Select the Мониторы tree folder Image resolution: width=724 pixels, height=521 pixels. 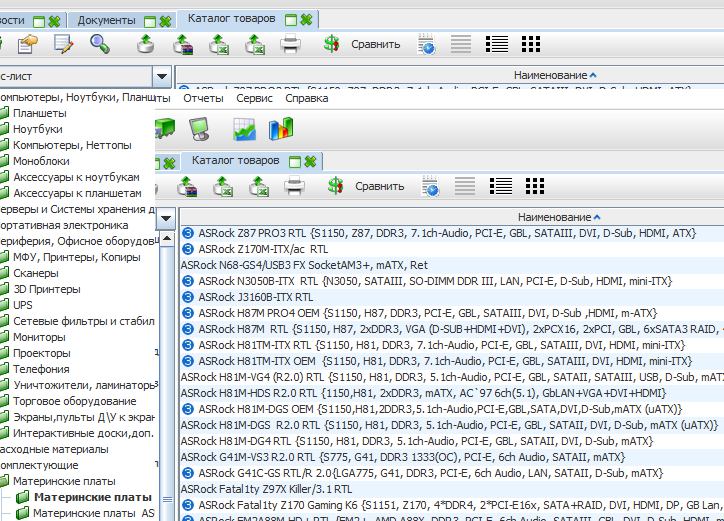click(39, 337)
